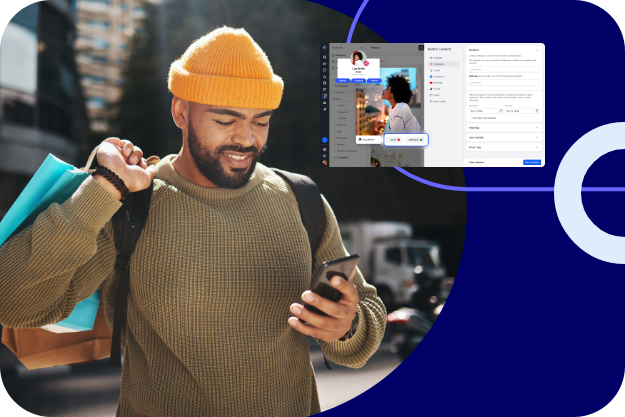The height and width of the screenshot is (417, 625).
Task: Open the start date calendar icon
Action: point(500,111)
